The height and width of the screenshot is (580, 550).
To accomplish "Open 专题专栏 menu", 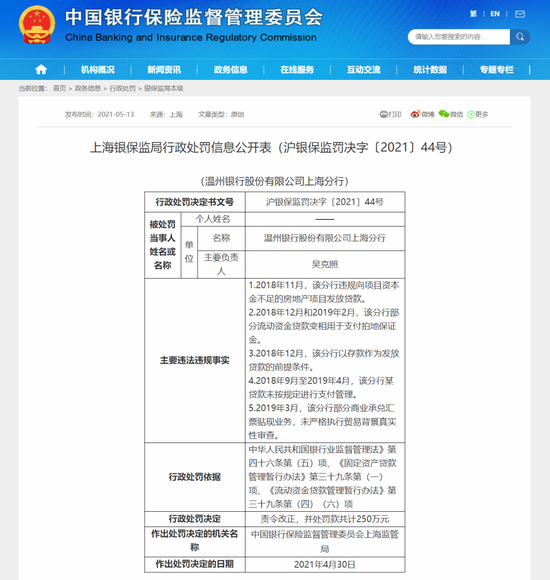I will click(496, 70).
